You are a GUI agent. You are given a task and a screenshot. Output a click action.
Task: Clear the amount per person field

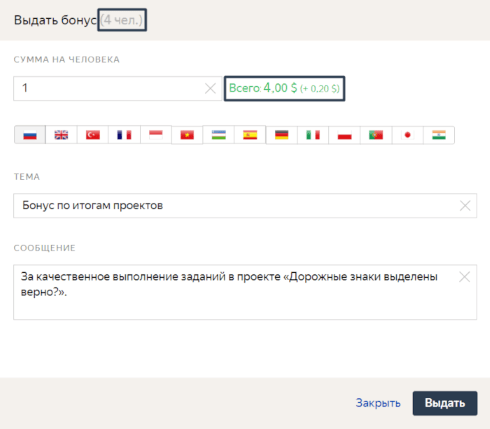click(210, 88)
